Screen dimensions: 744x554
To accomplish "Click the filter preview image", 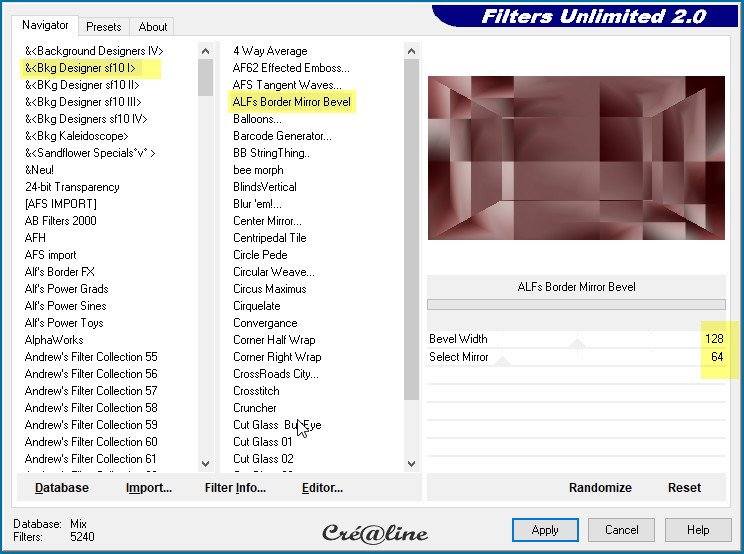I will tap(576, 158).
